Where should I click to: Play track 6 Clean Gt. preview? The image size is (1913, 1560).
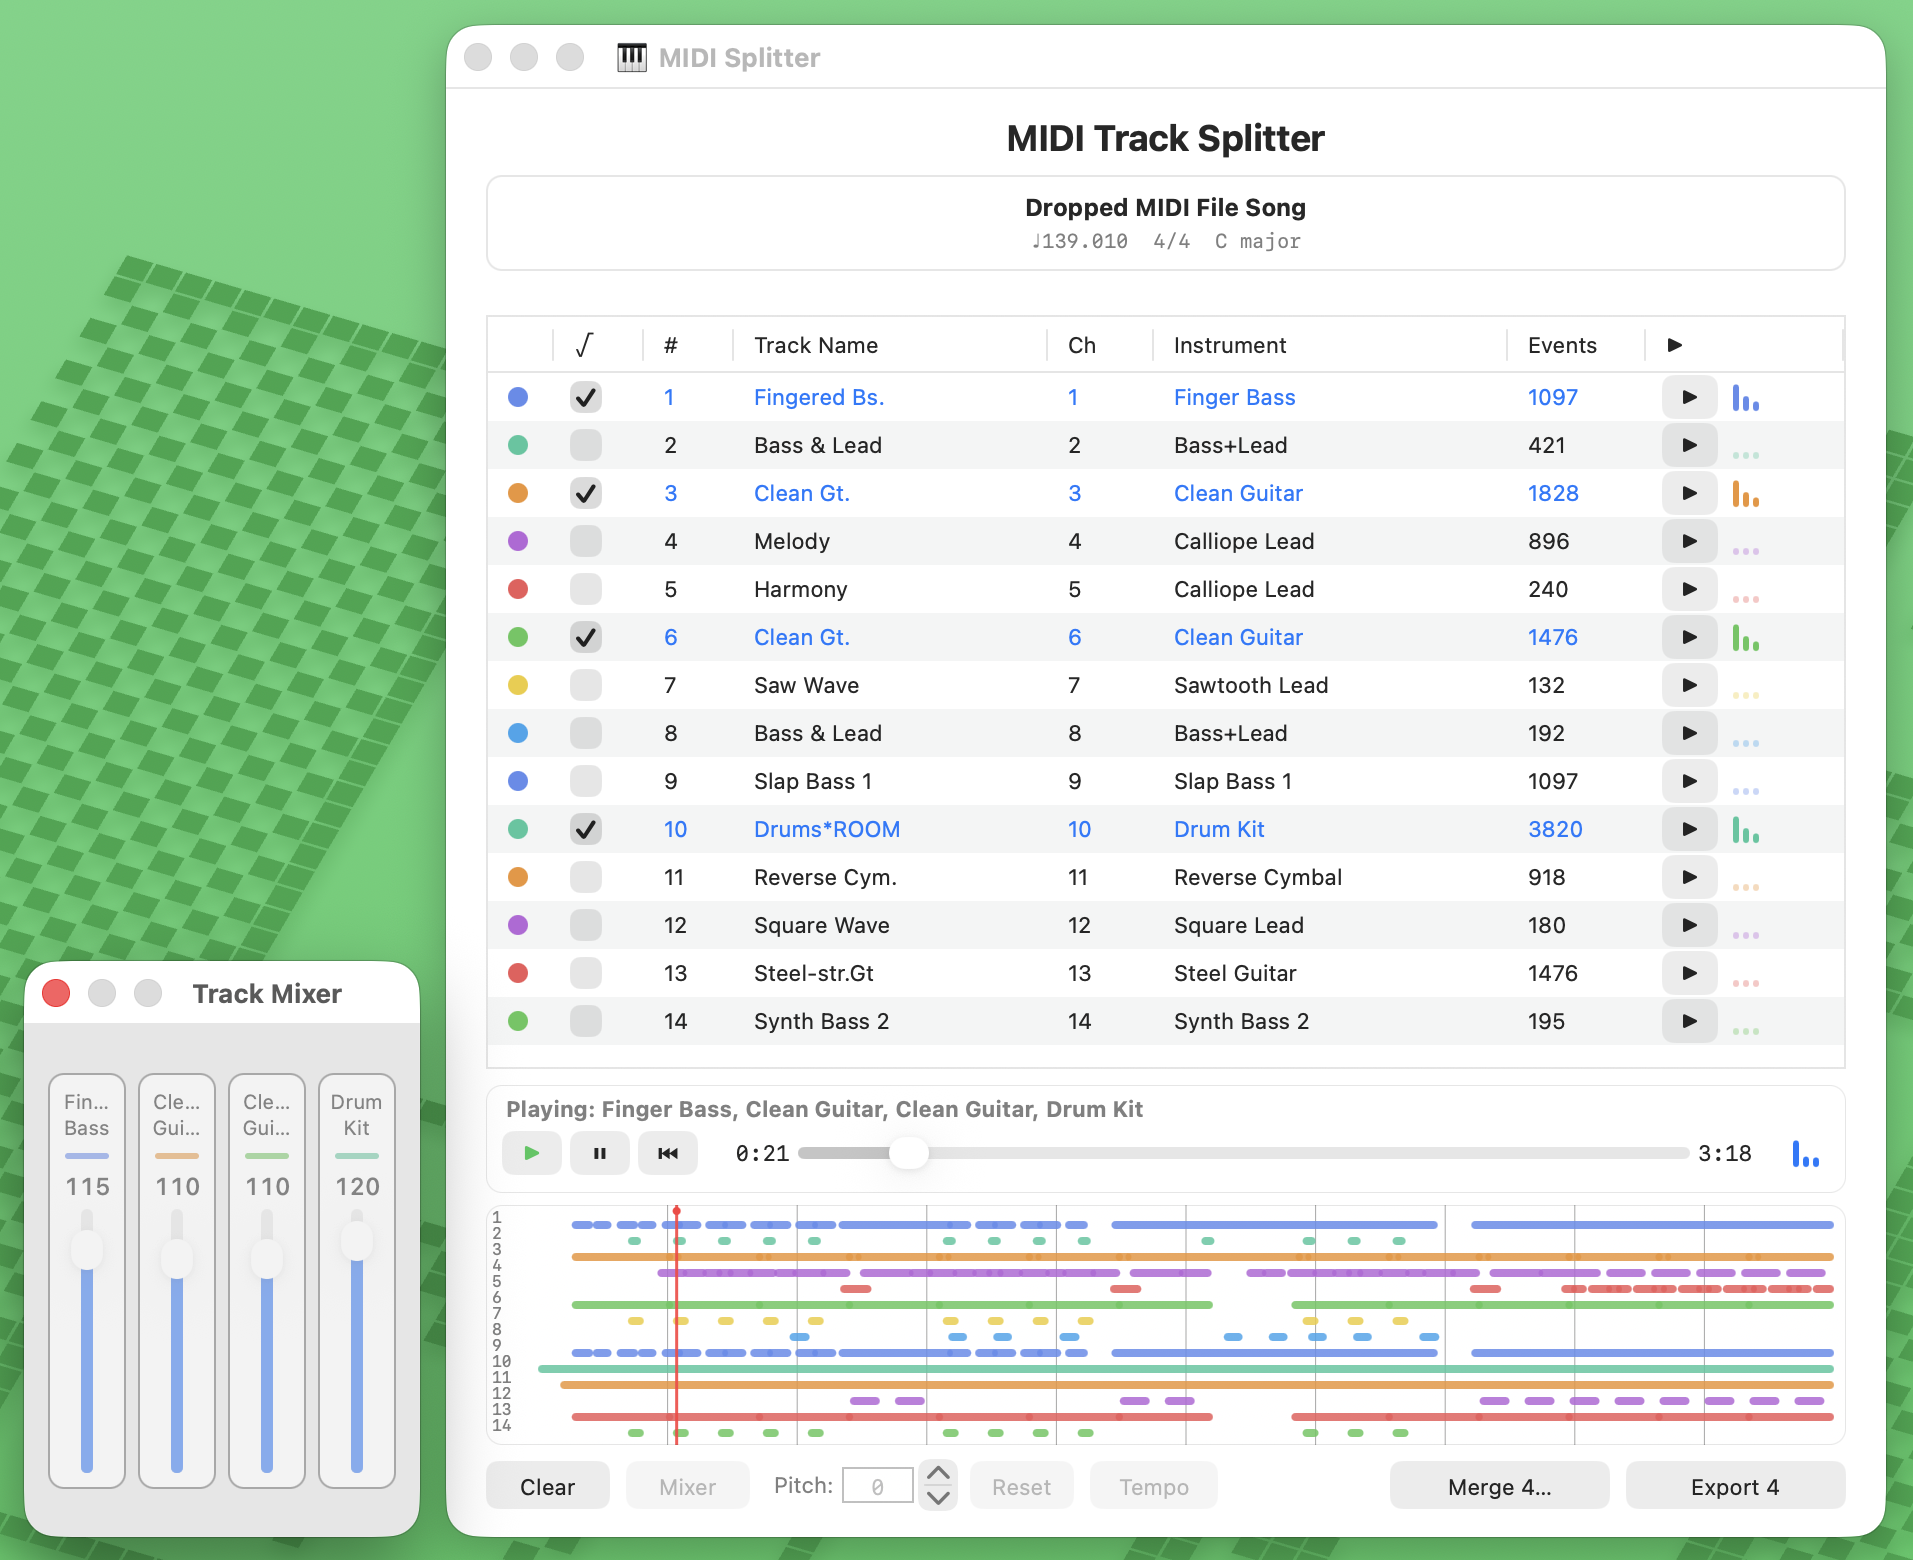1689,637
